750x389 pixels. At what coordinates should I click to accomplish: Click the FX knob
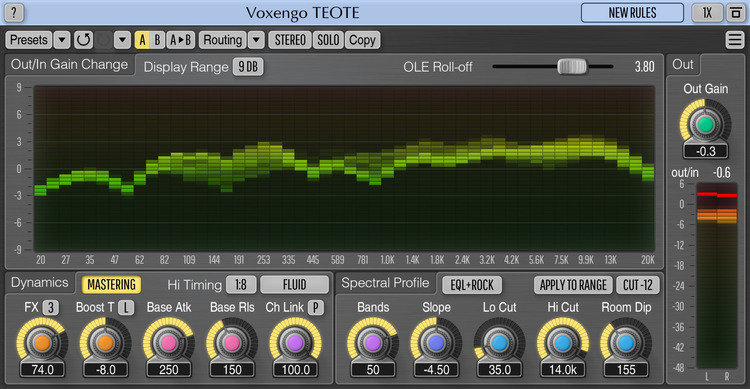click(42, 343)
